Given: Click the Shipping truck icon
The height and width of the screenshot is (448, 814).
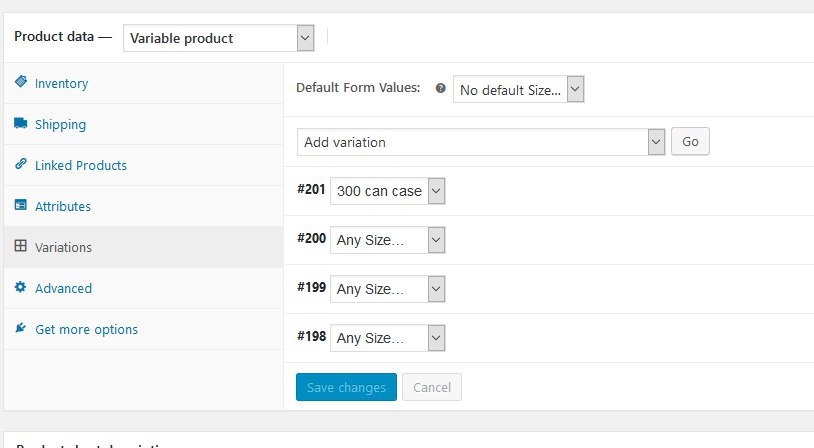Looking at the screenshot, I should 21,123.
